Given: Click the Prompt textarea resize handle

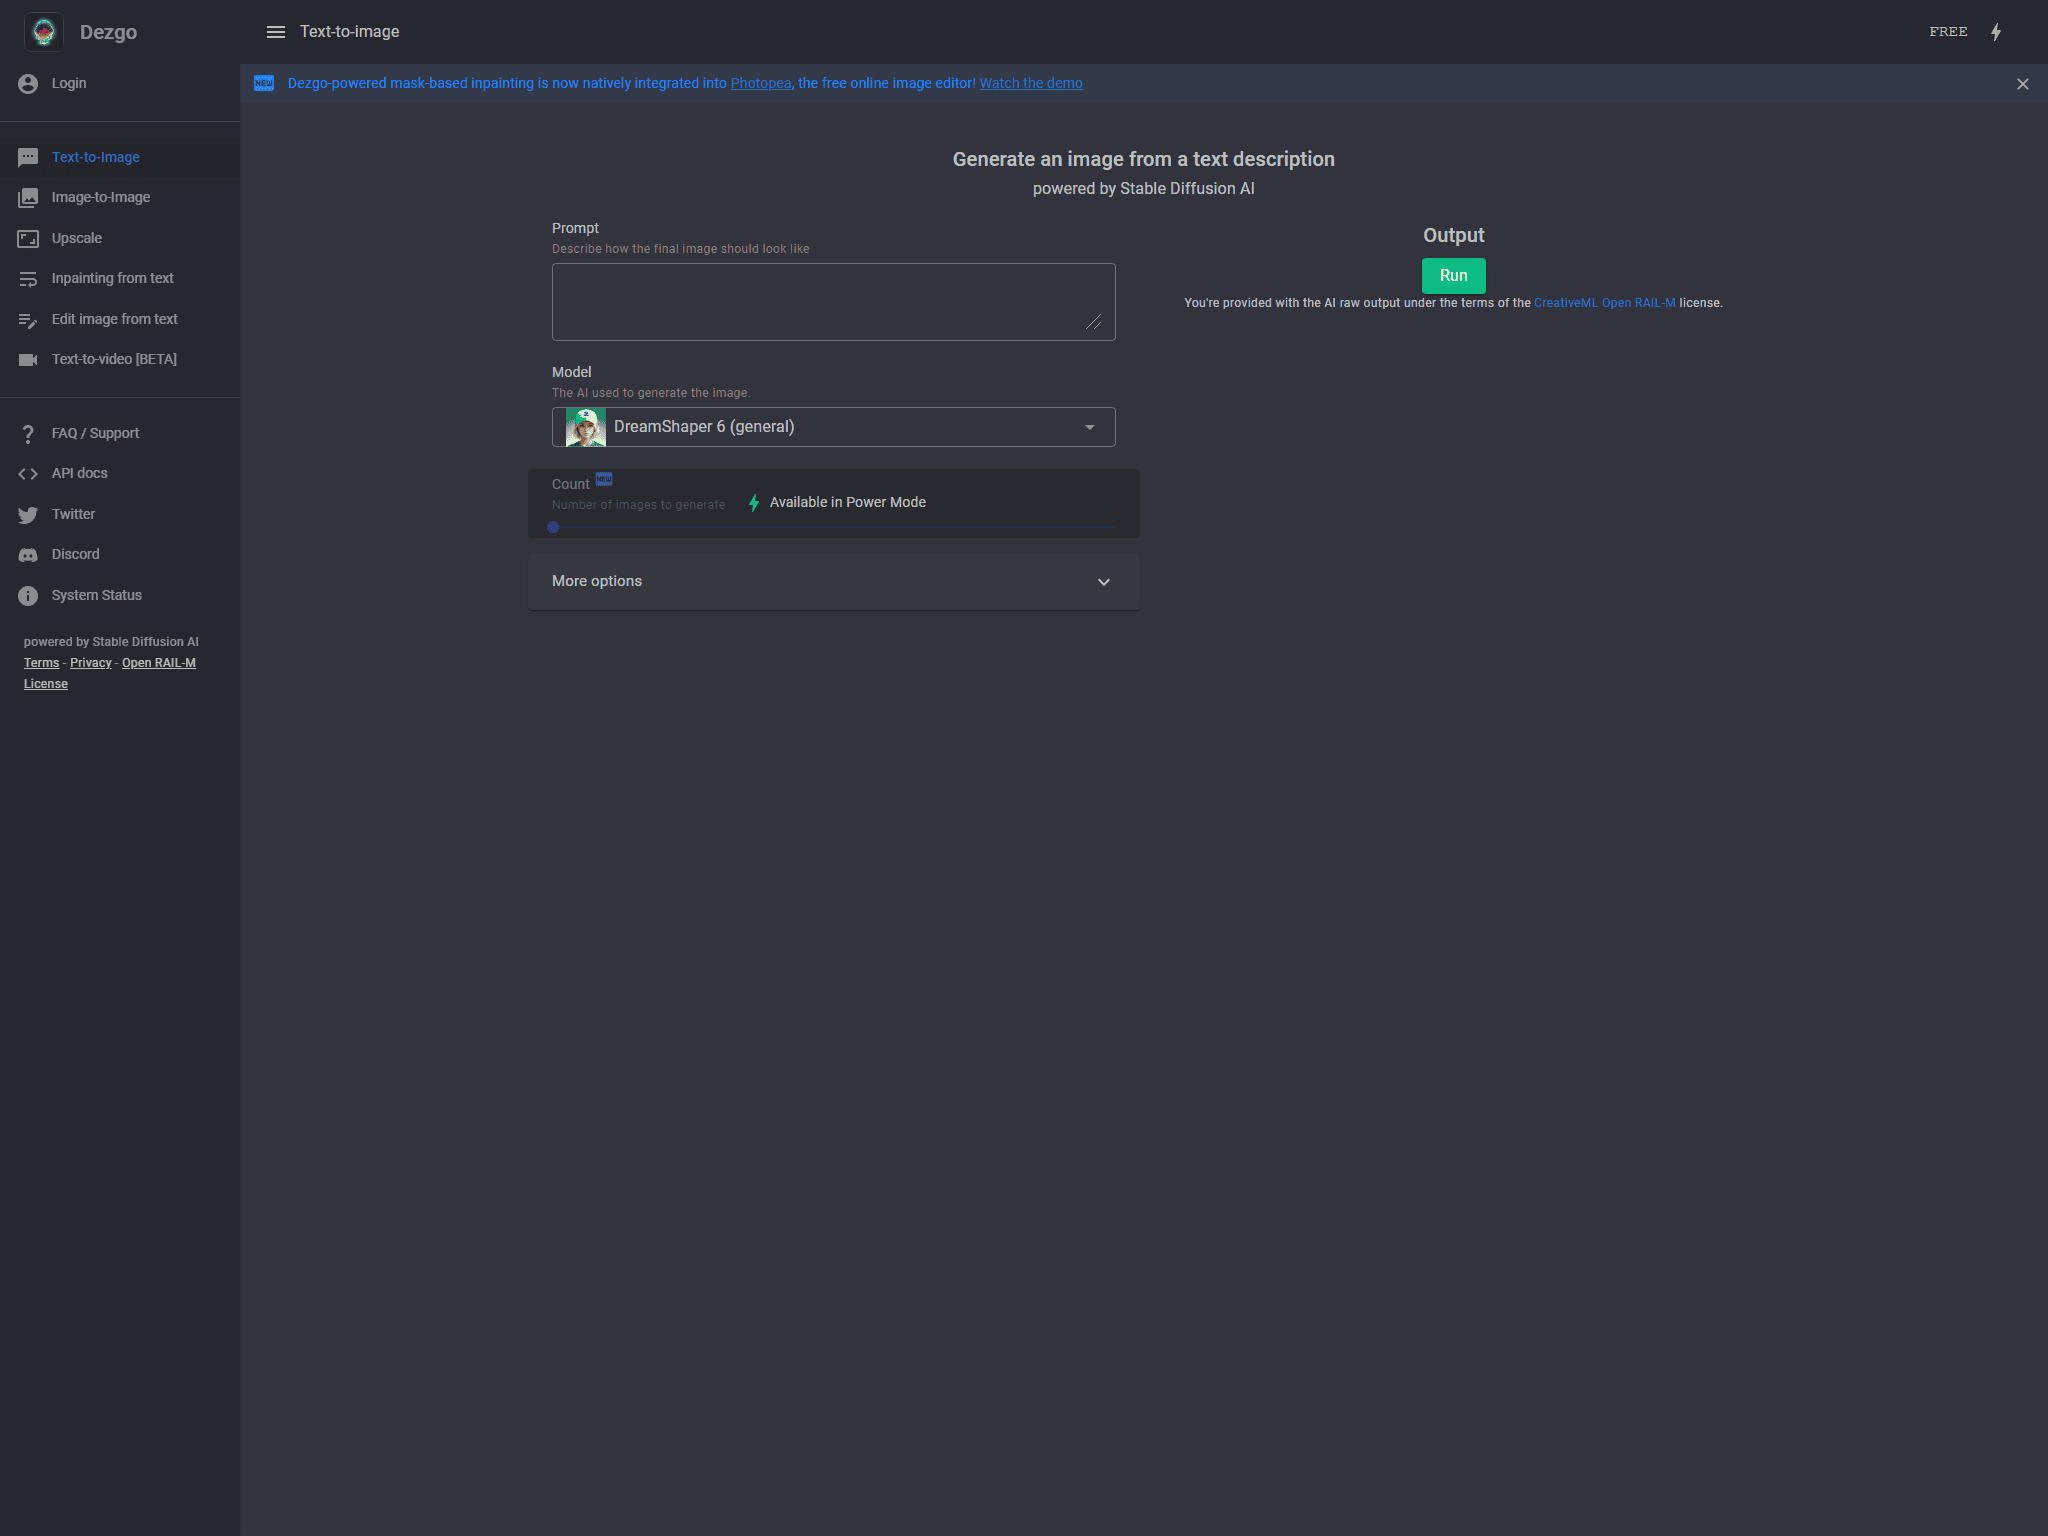Looking at the screenshot, I should [x=1094, y=322].
